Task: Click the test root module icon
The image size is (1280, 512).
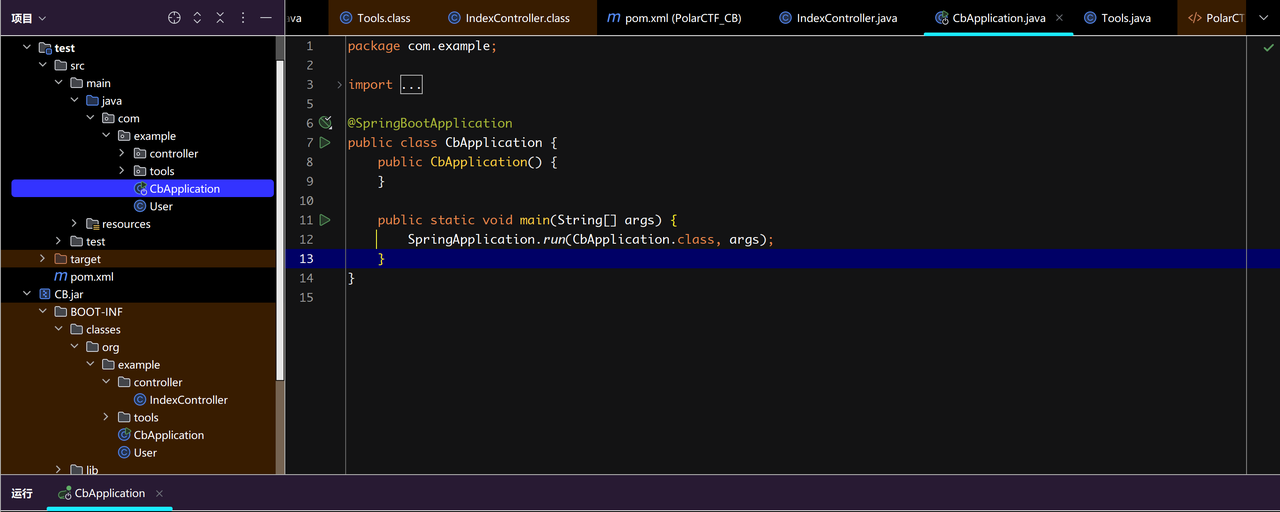Action: pyautogui.click(x=45, y=48)
